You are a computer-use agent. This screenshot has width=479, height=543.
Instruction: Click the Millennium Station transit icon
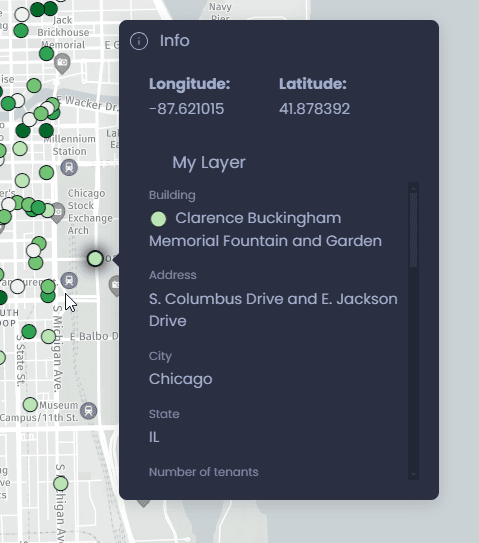tap(69, 167)
